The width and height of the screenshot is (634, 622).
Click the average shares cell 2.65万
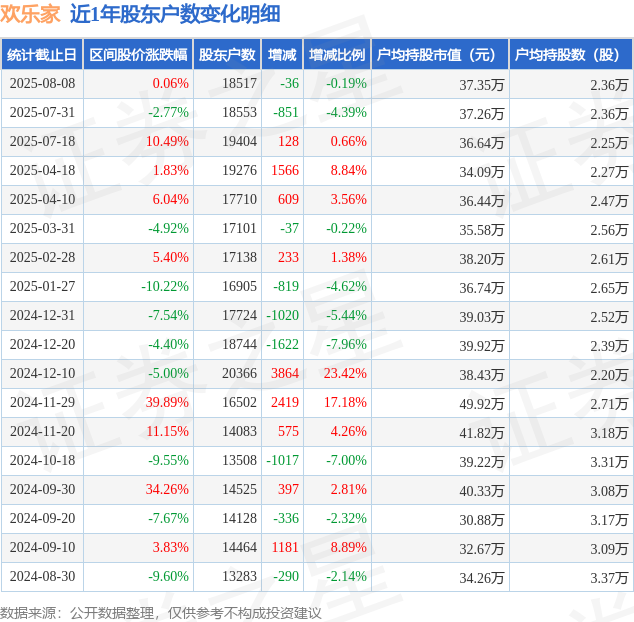coord(609,288)
